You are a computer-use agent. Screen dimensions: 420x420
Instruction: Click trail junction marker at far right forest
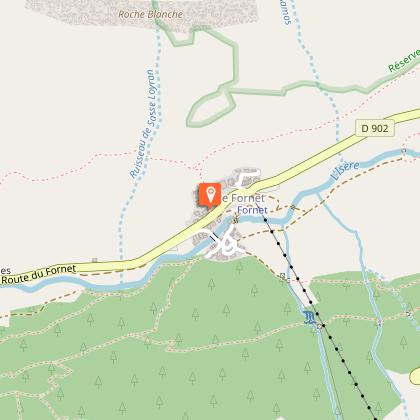(408, 314)
